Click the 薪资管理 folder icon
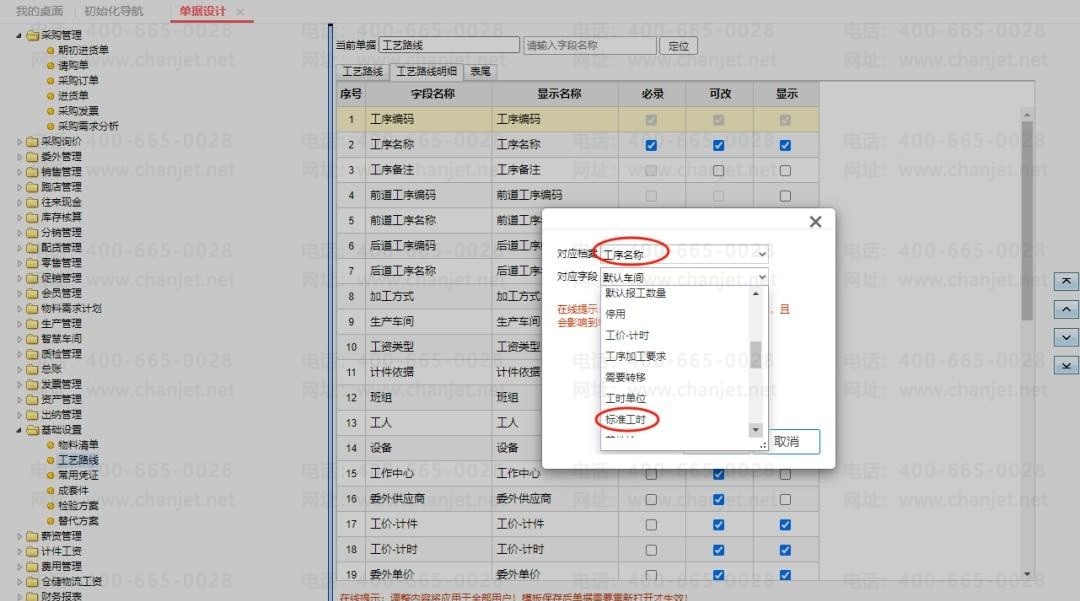The width and height of the screenshot is (1080, 601). [x=32, y=536]
